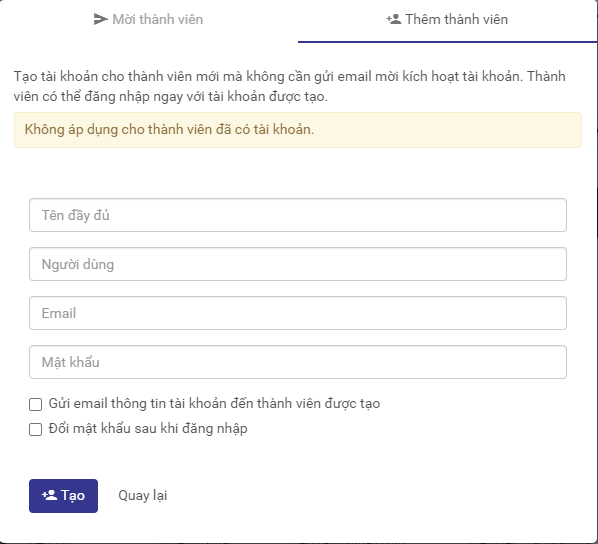
Task: Focus the Tên đầy đủ input field
Action: pos(298,215)
